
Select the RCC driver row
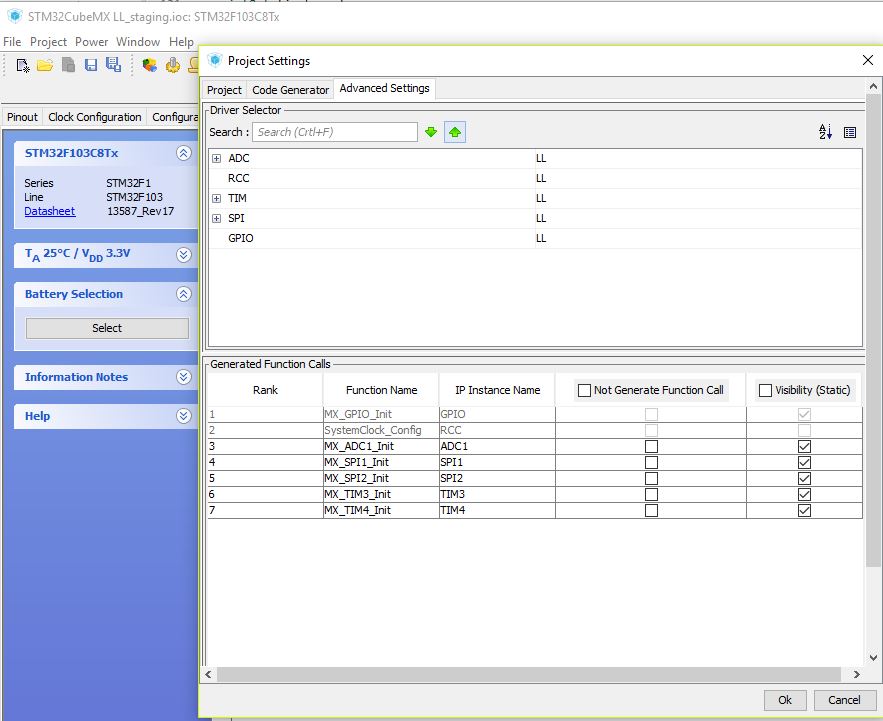tap(535, 179)
